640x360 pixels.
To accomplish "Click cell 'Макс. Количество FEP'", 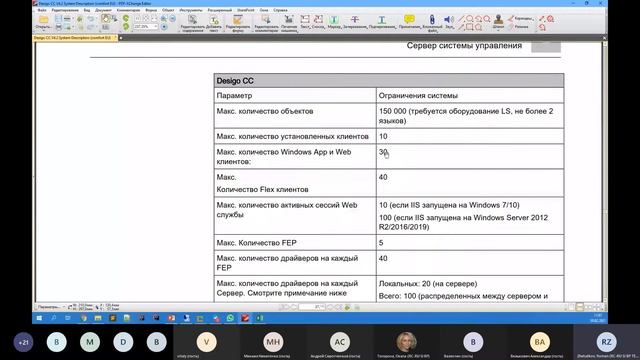I will (295, 243).
